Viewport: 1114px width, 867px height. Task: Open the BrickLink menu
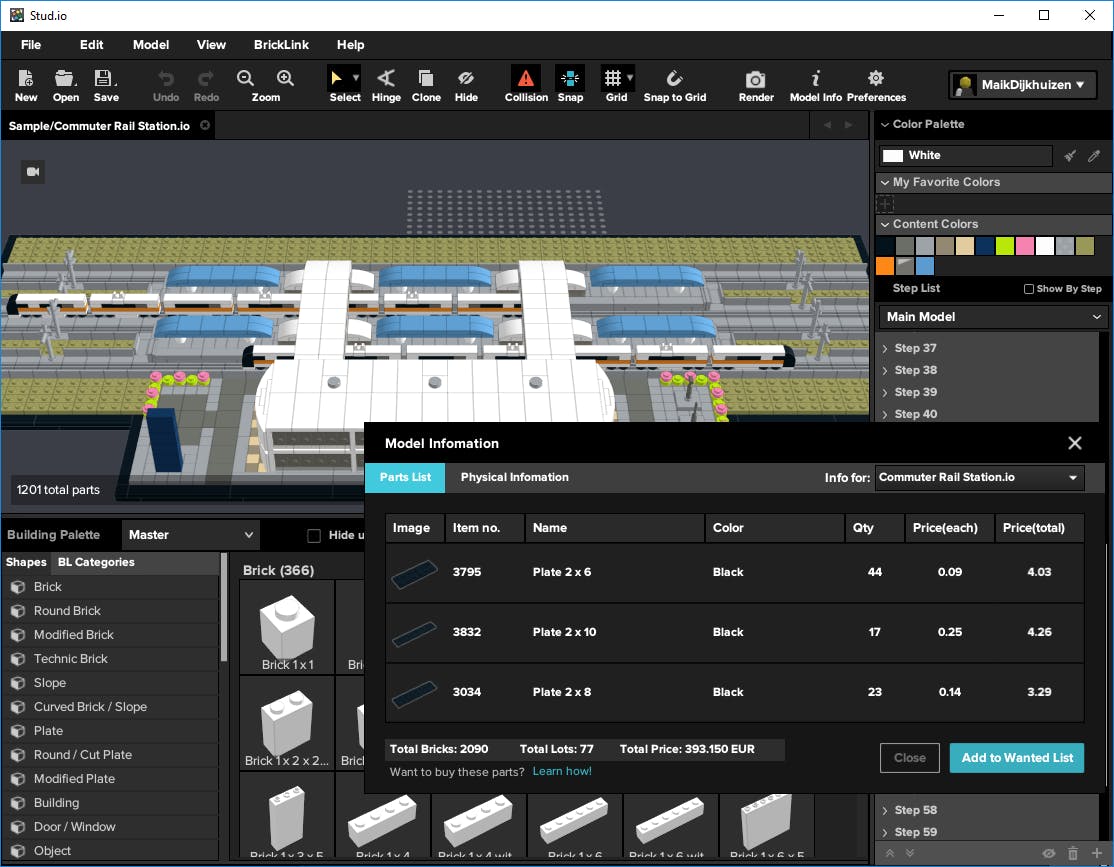[x=281, y=45]
